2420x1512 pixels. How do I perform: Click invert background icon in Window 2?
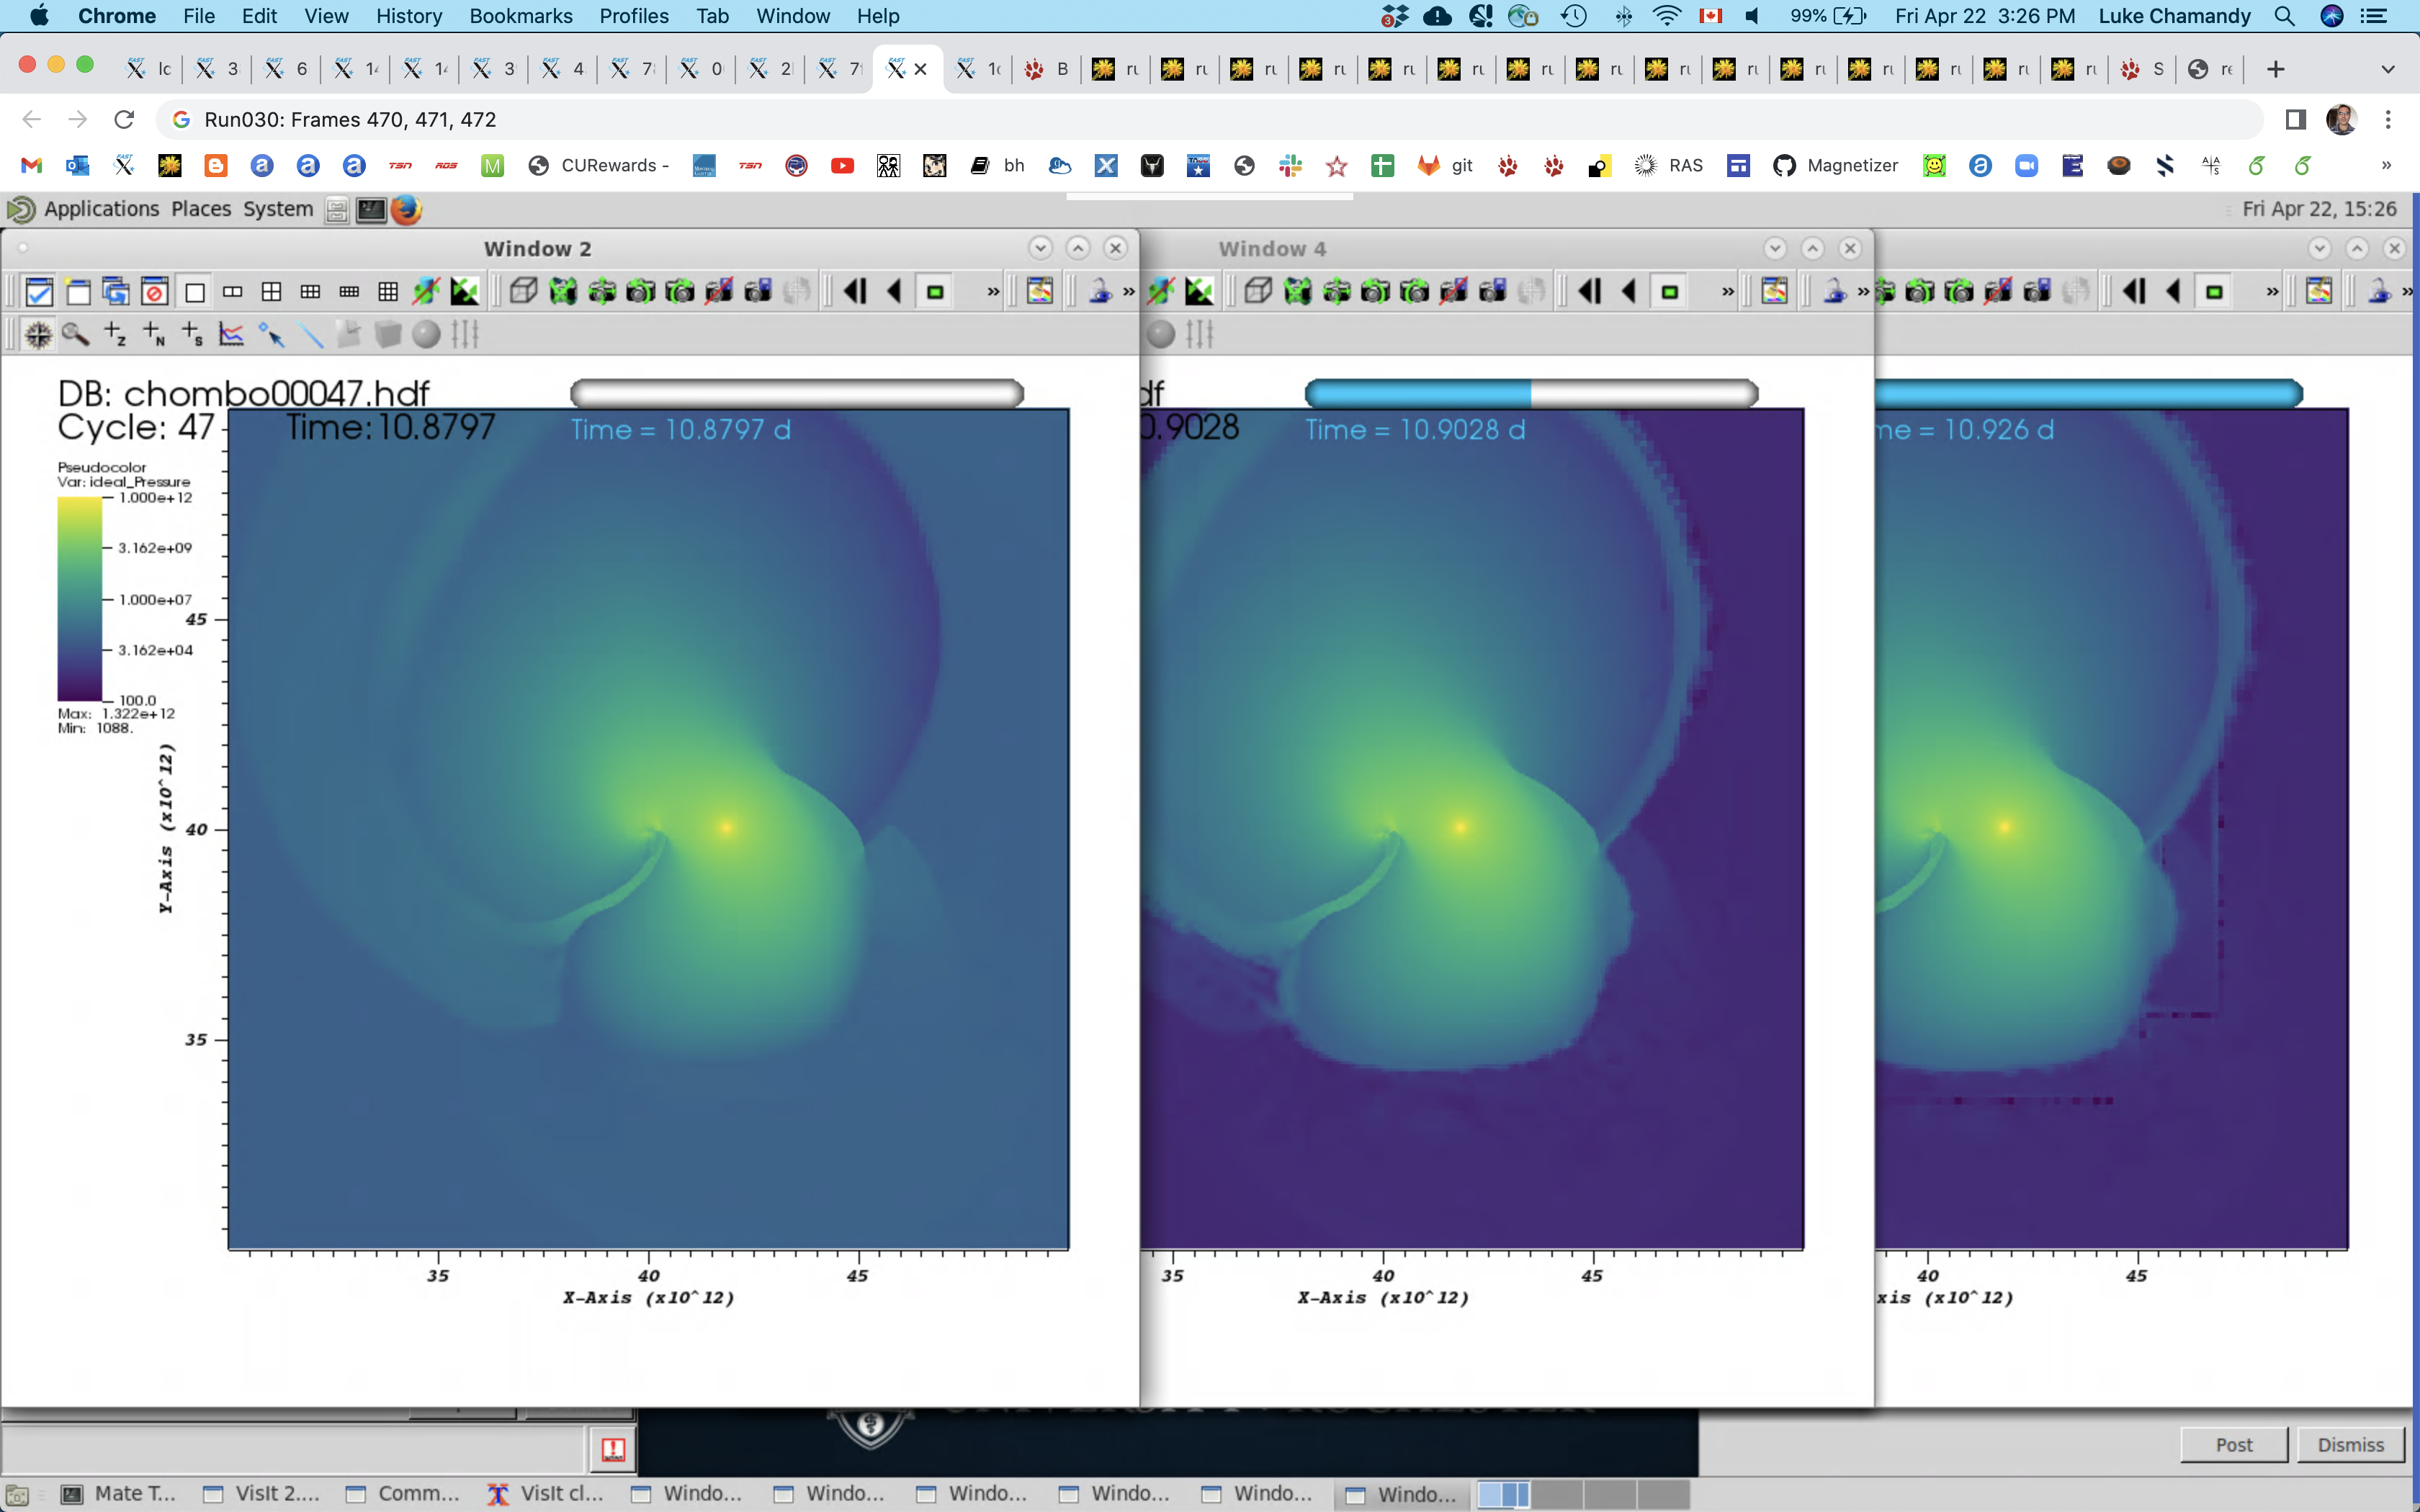465,292
